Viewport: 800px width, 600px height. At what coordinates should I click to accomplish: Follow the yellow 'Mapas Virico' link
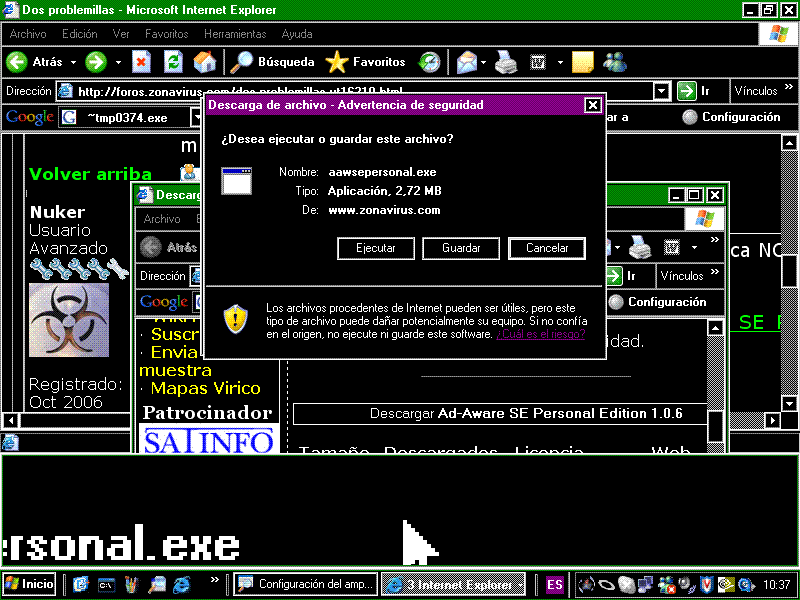tap(205, 388)
